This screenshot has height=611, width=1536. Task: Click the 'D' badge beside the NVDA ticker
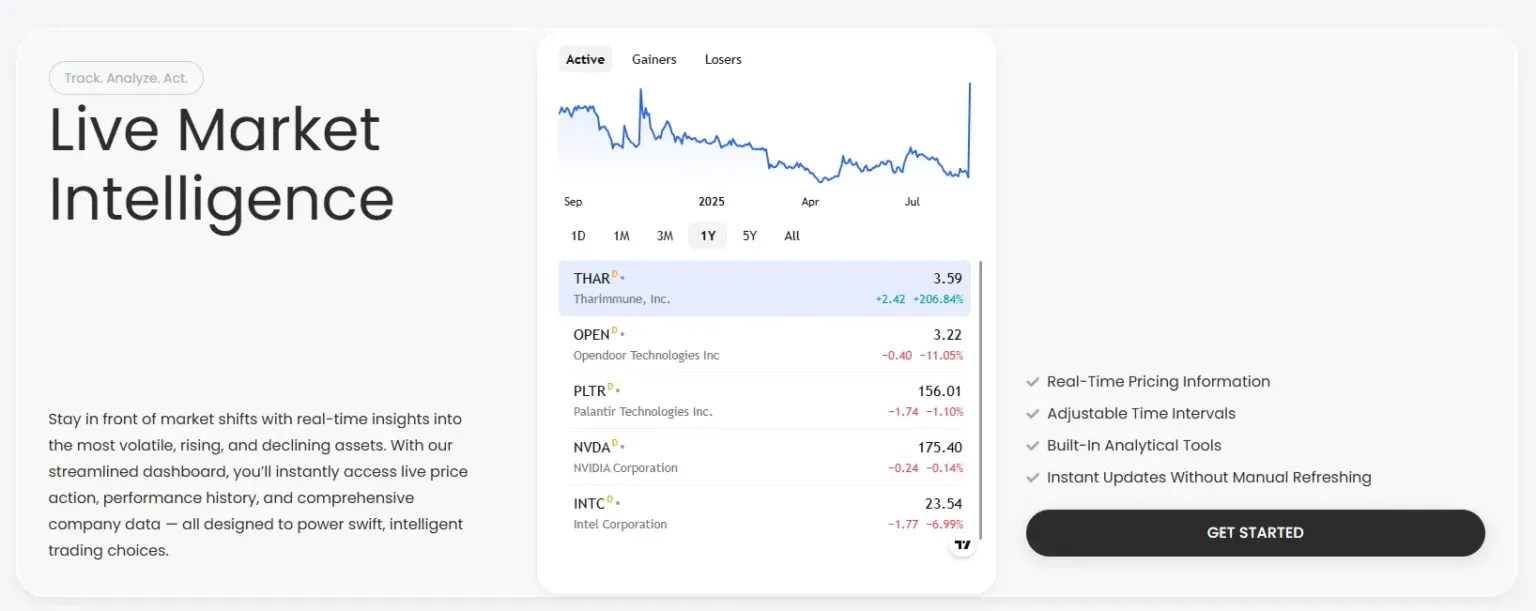pyautogui.click(x=615, y=444)
